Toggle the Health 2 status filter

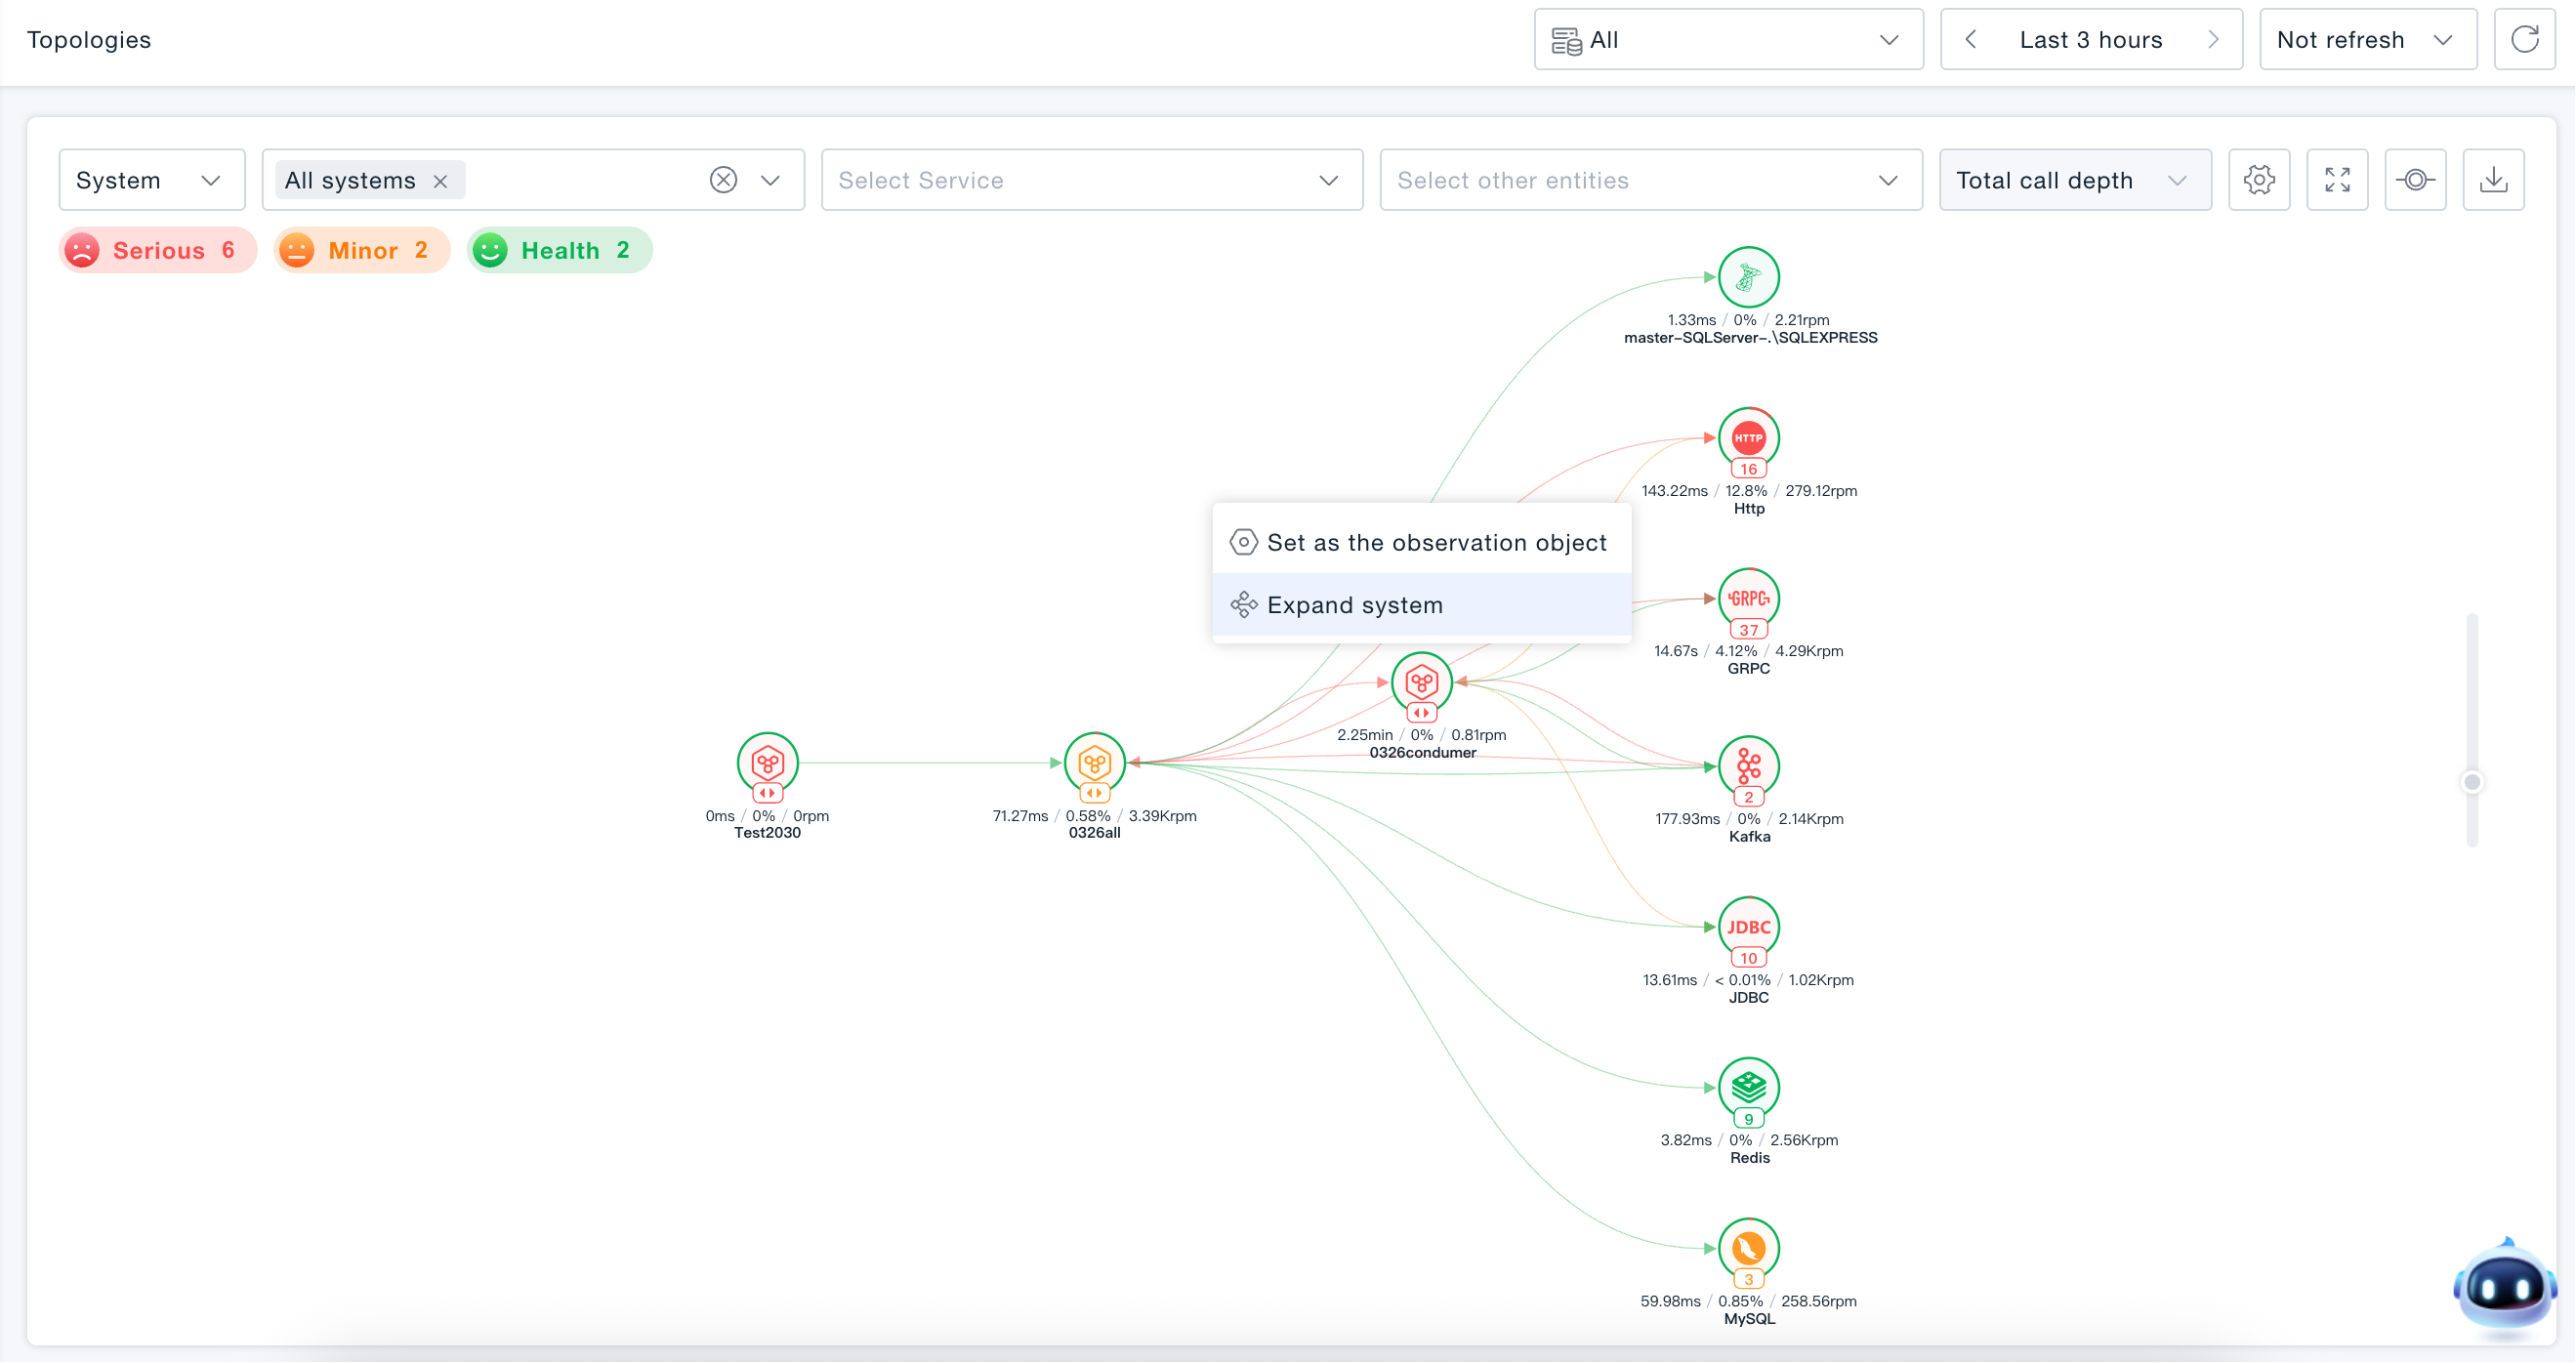point(559,250)
